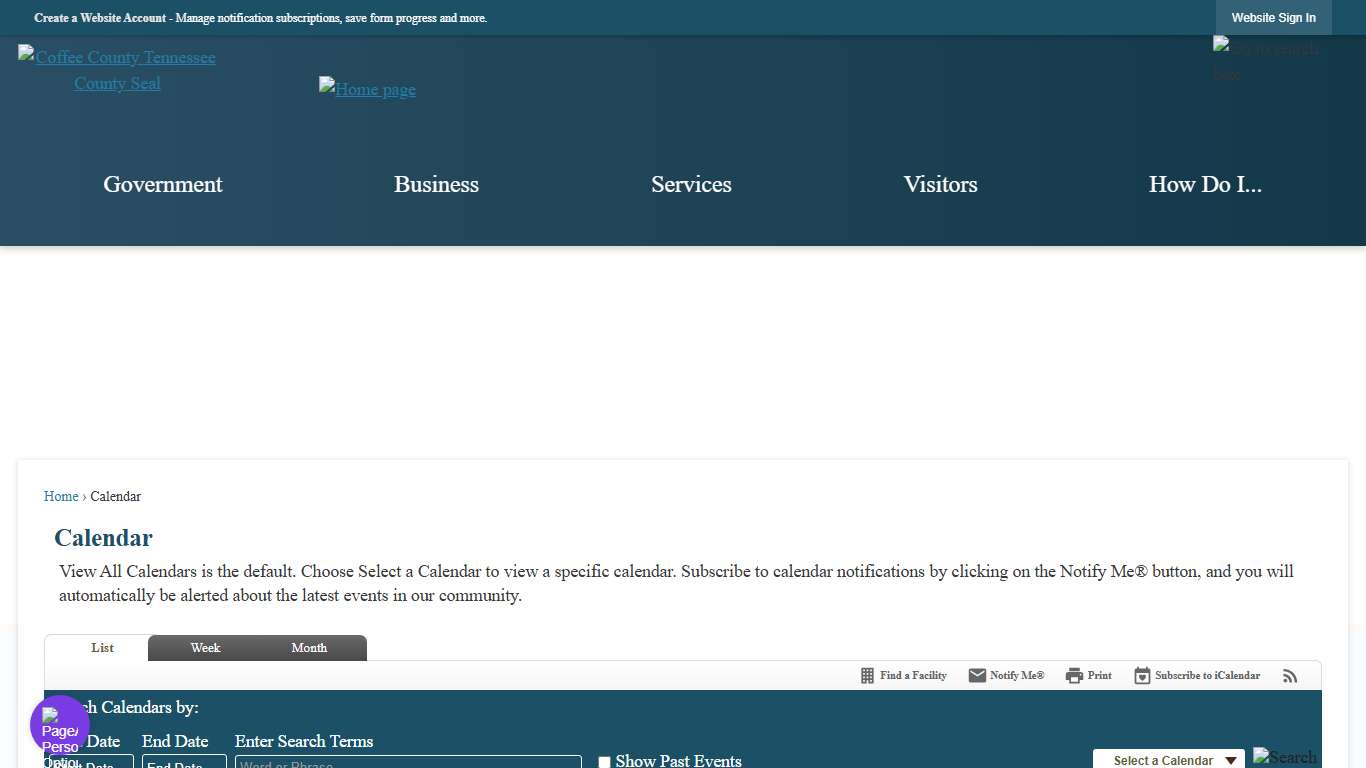The image size is (1366, 768).
Task: Click the Subscribe to iCalendar icon
Action: click(1142, 676)
